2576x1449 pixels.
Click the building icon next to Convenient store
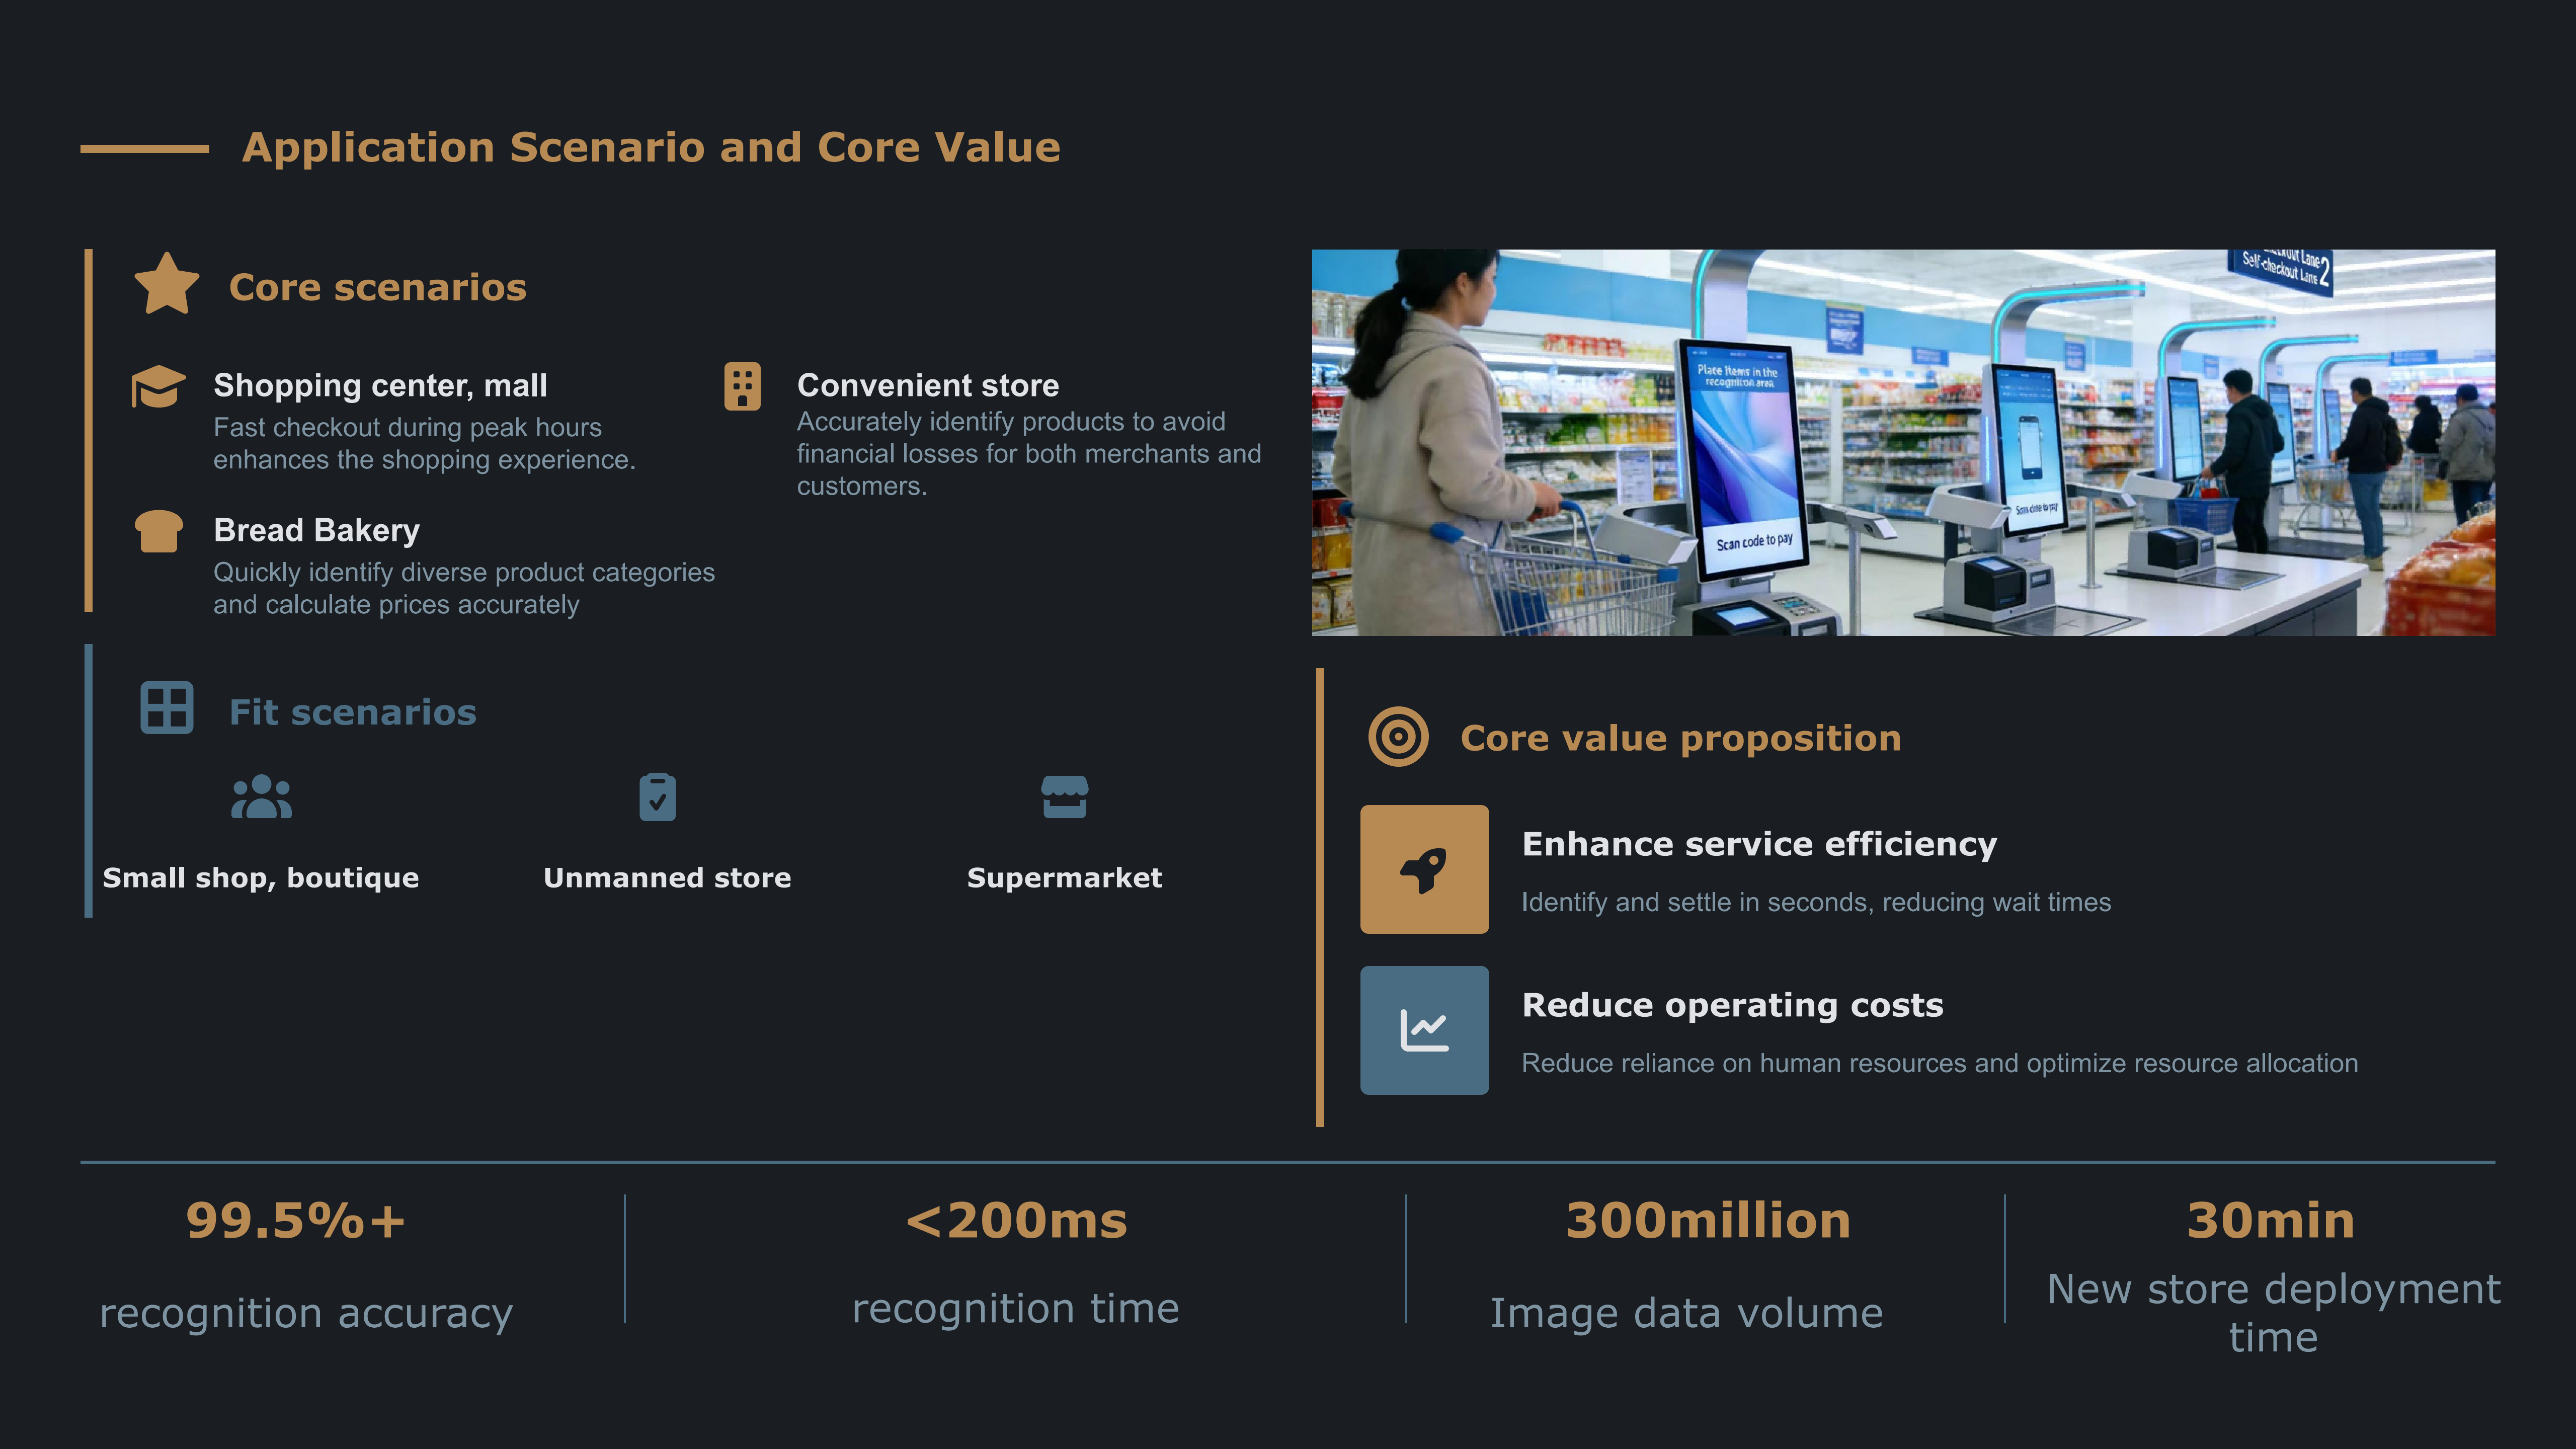[742, 386]
